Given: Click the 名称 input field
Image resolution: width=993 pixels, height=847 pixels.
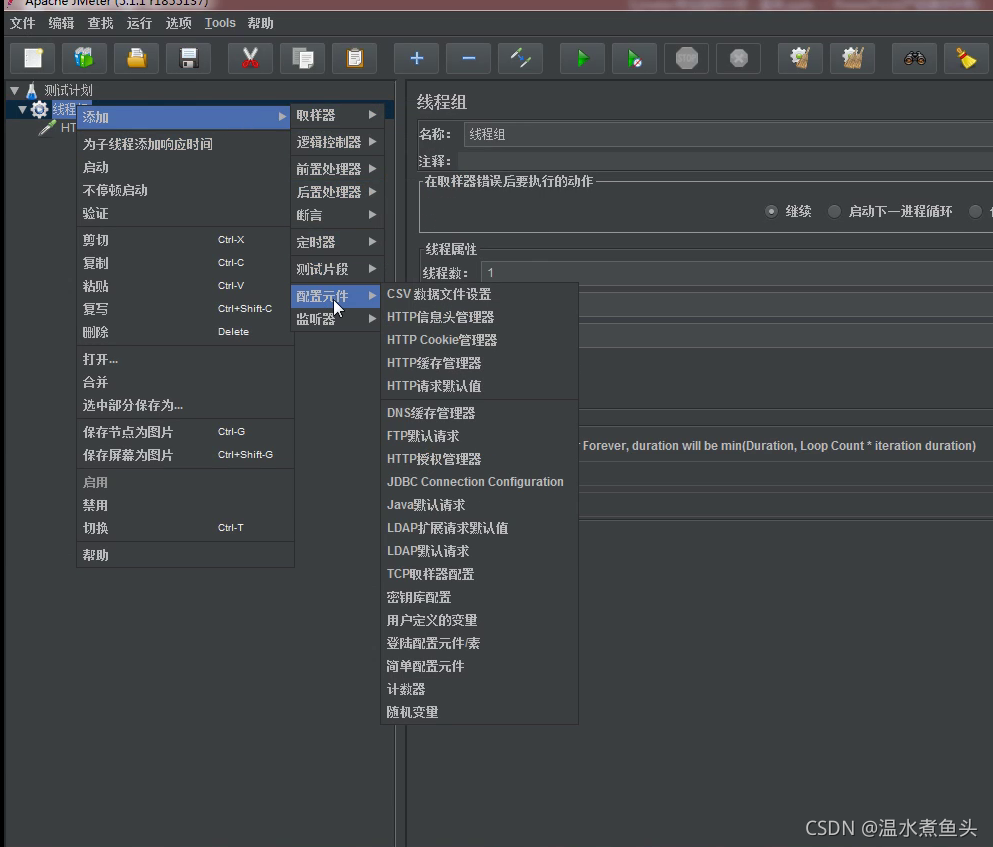Looking at the screenshot, I should 728,134.
